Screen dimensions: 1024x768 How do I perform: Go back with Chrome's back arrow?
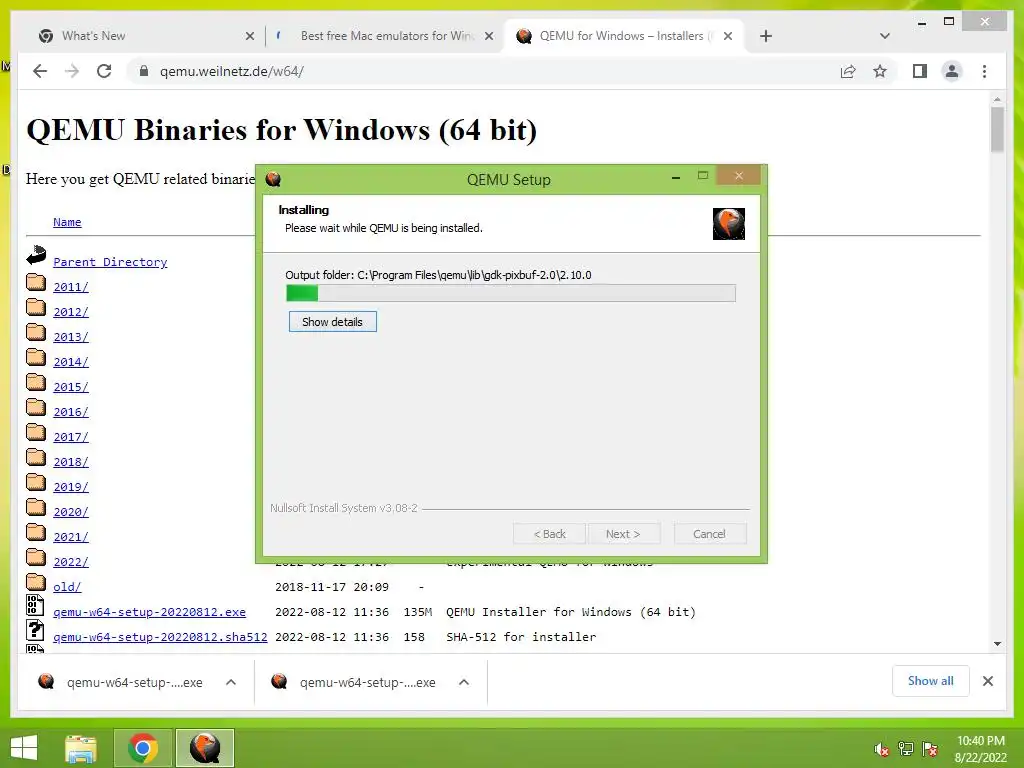[40, 71]
